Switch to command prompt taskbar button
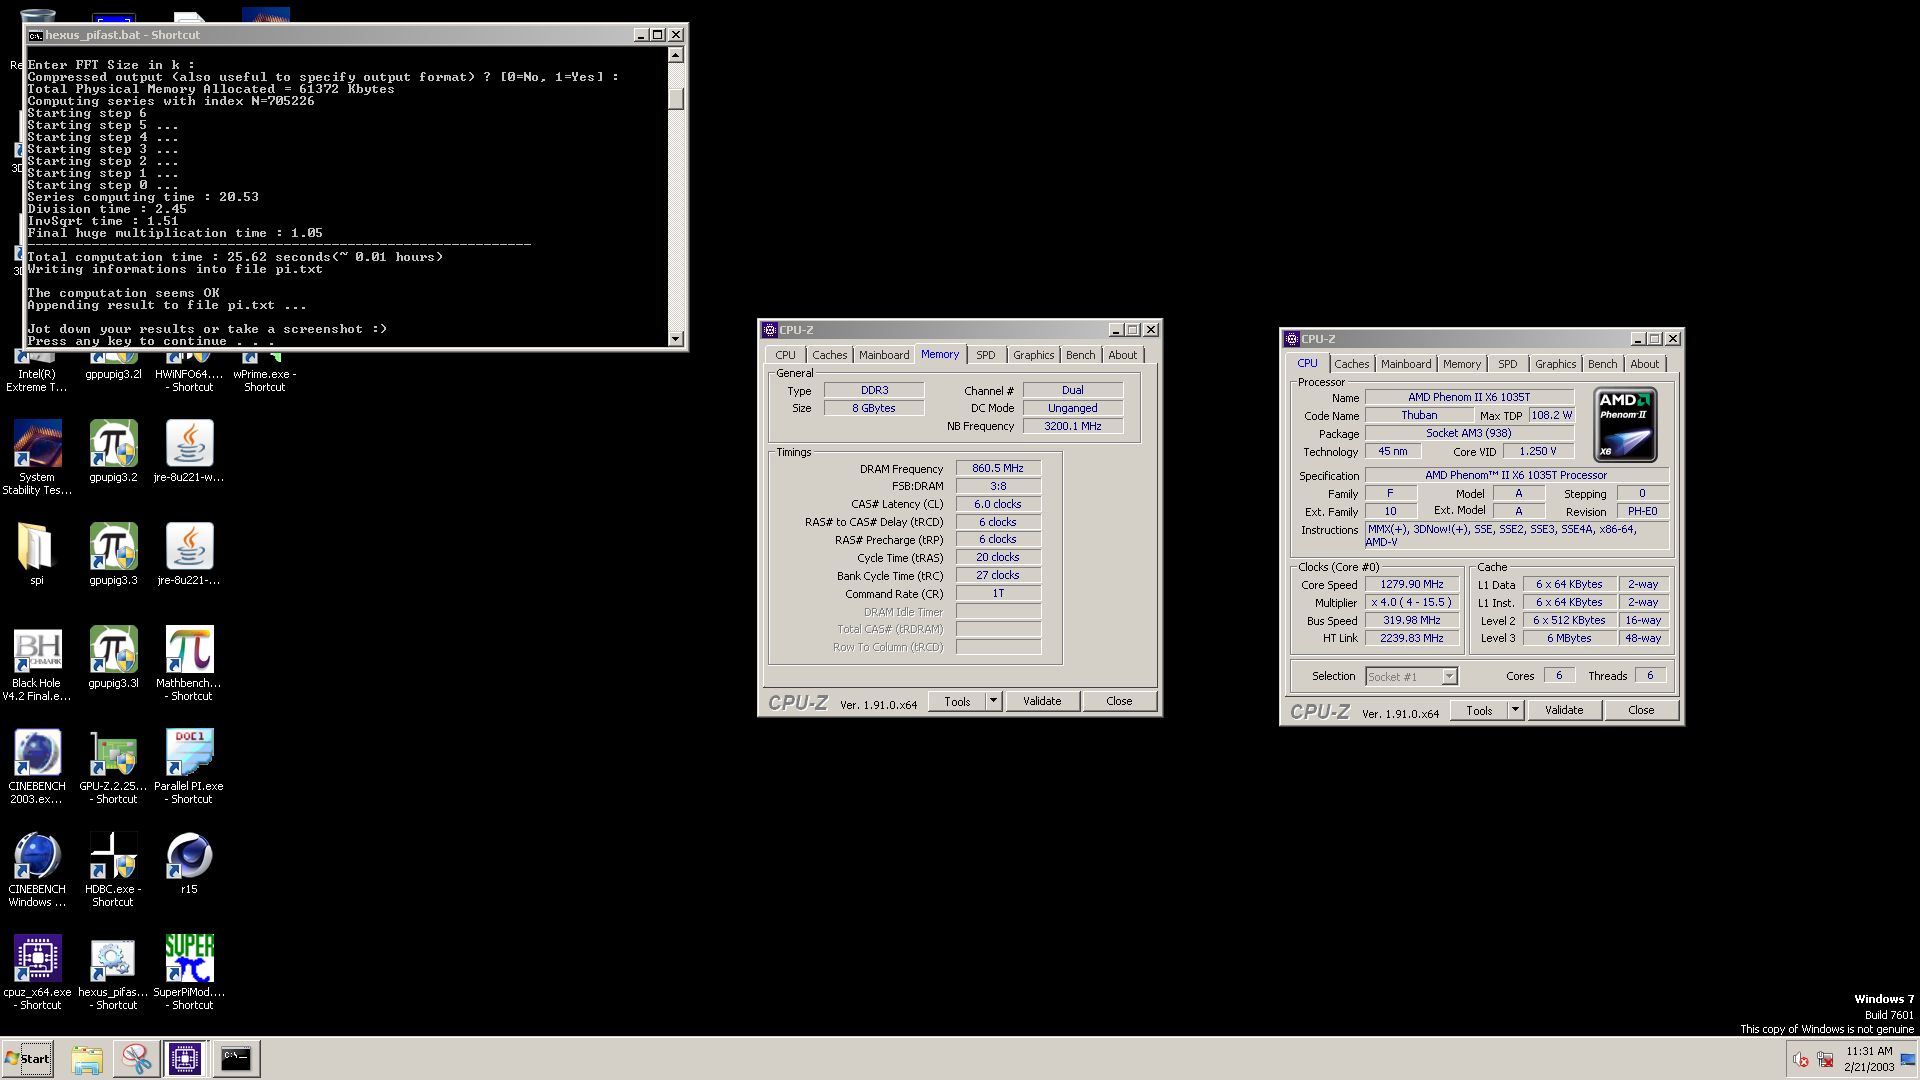The width and height of the screenshot is (1920, 1080). point(236,1059)
